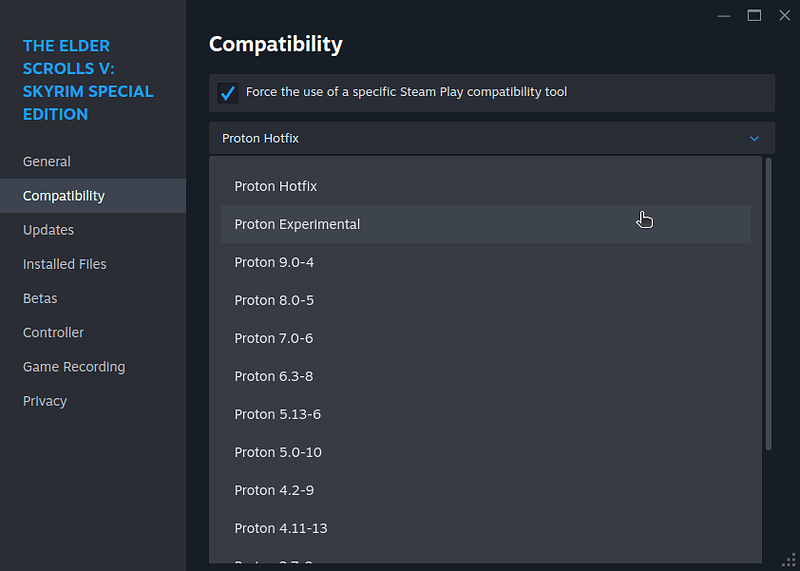Click the dropdown list scrollbar thumb
This screenshot has height=571, width=800.
(768, 304)
